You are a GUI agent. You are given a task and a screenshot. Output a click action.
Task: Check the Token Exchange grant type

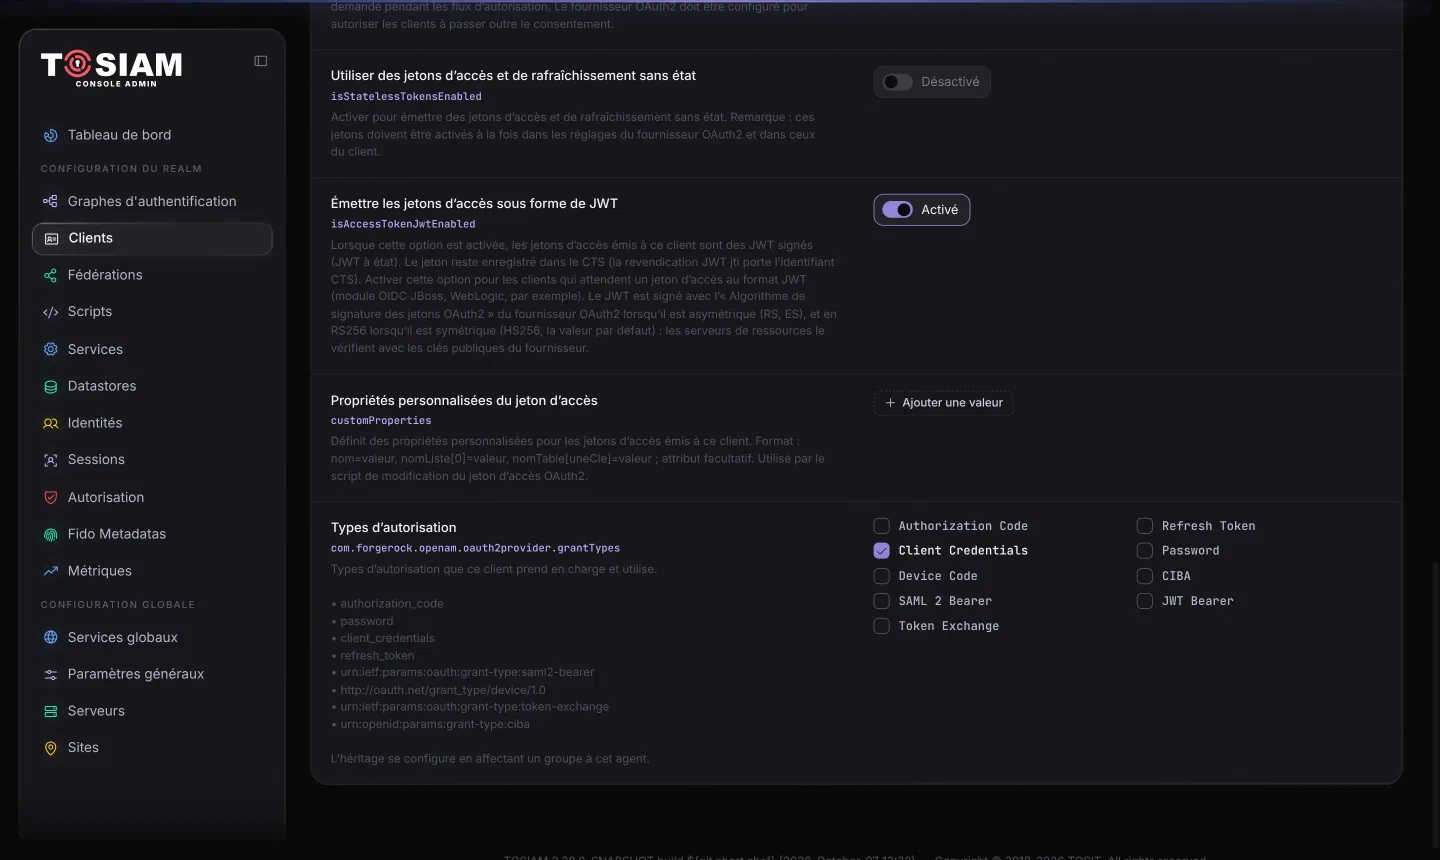881,626
